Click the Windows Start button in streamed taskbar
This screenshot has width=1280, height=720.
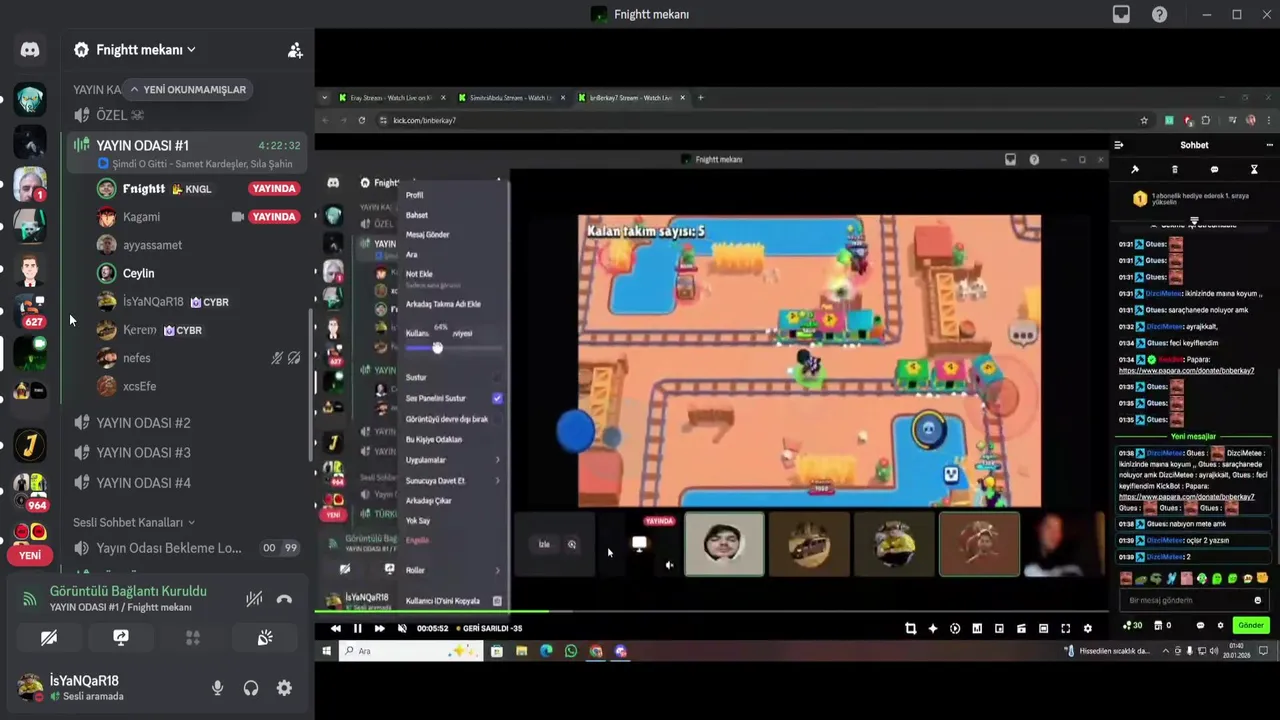pos(326,651)
